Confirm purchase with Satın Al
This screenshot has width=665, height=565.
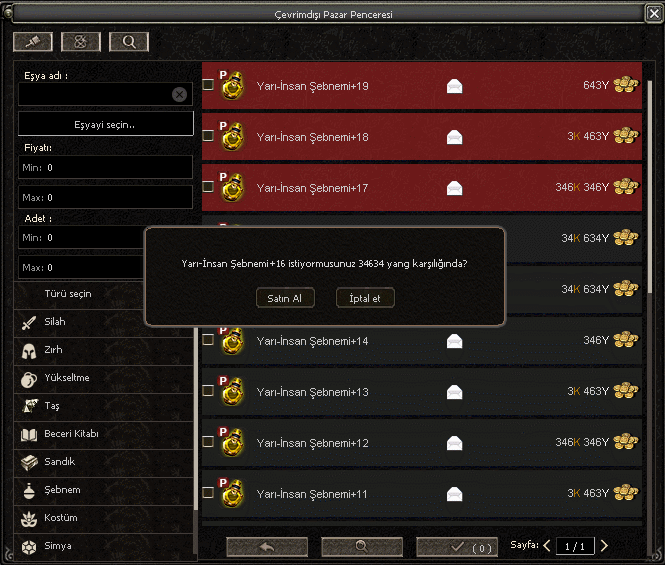coord(285,298)
